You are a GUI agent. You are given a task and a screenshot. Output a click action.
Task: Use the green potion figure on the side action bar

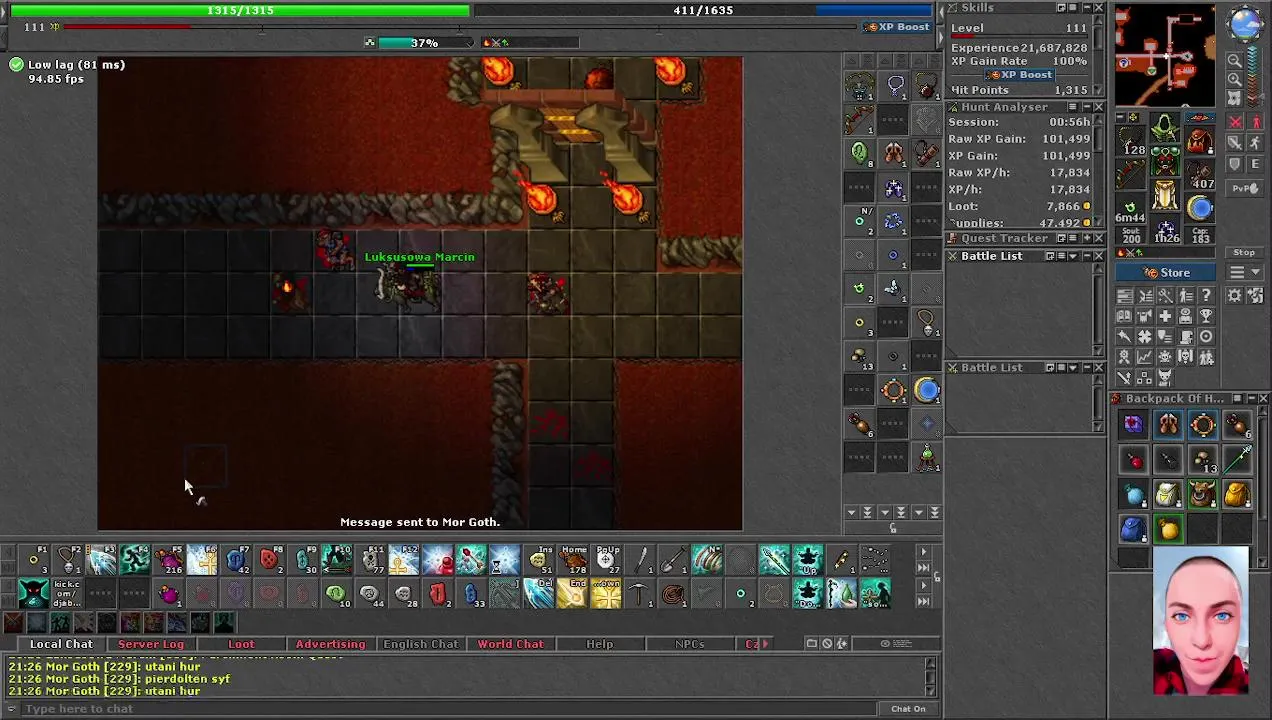click(x=927, y=459)
